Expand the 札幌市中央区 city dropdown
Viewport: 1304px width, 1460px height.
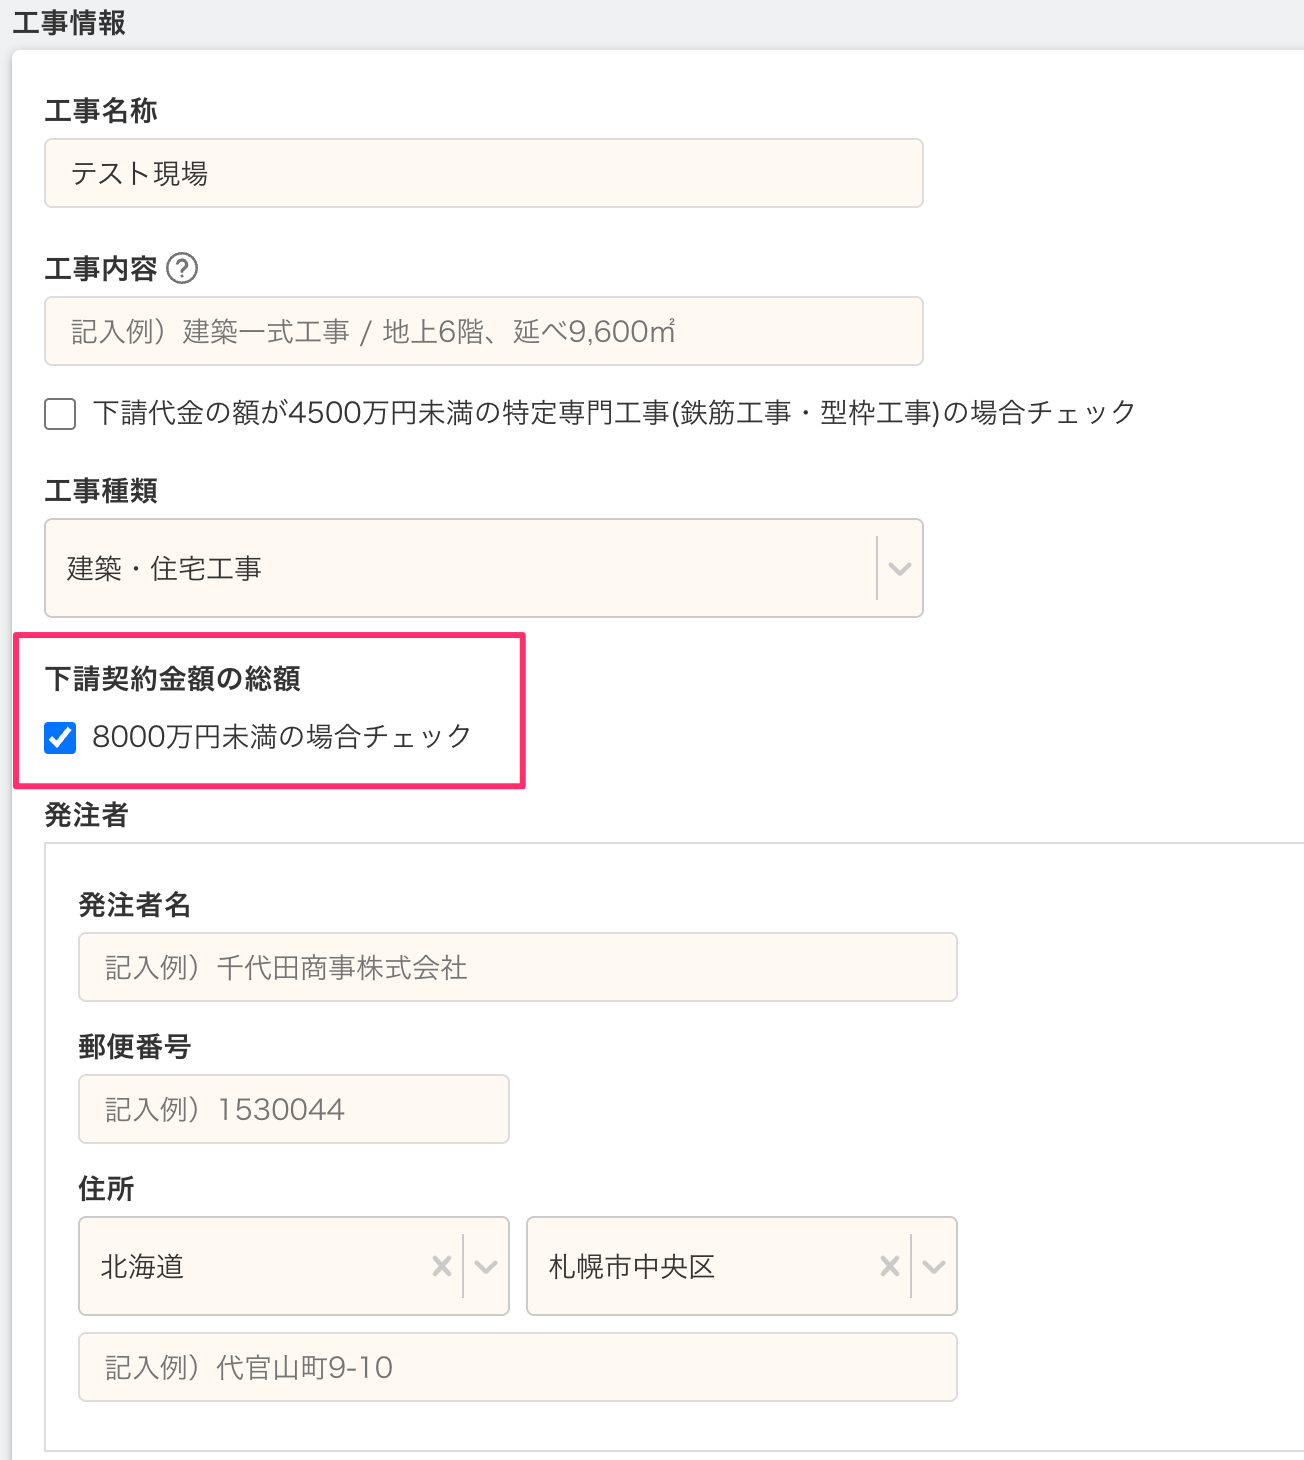point(934,1266)
